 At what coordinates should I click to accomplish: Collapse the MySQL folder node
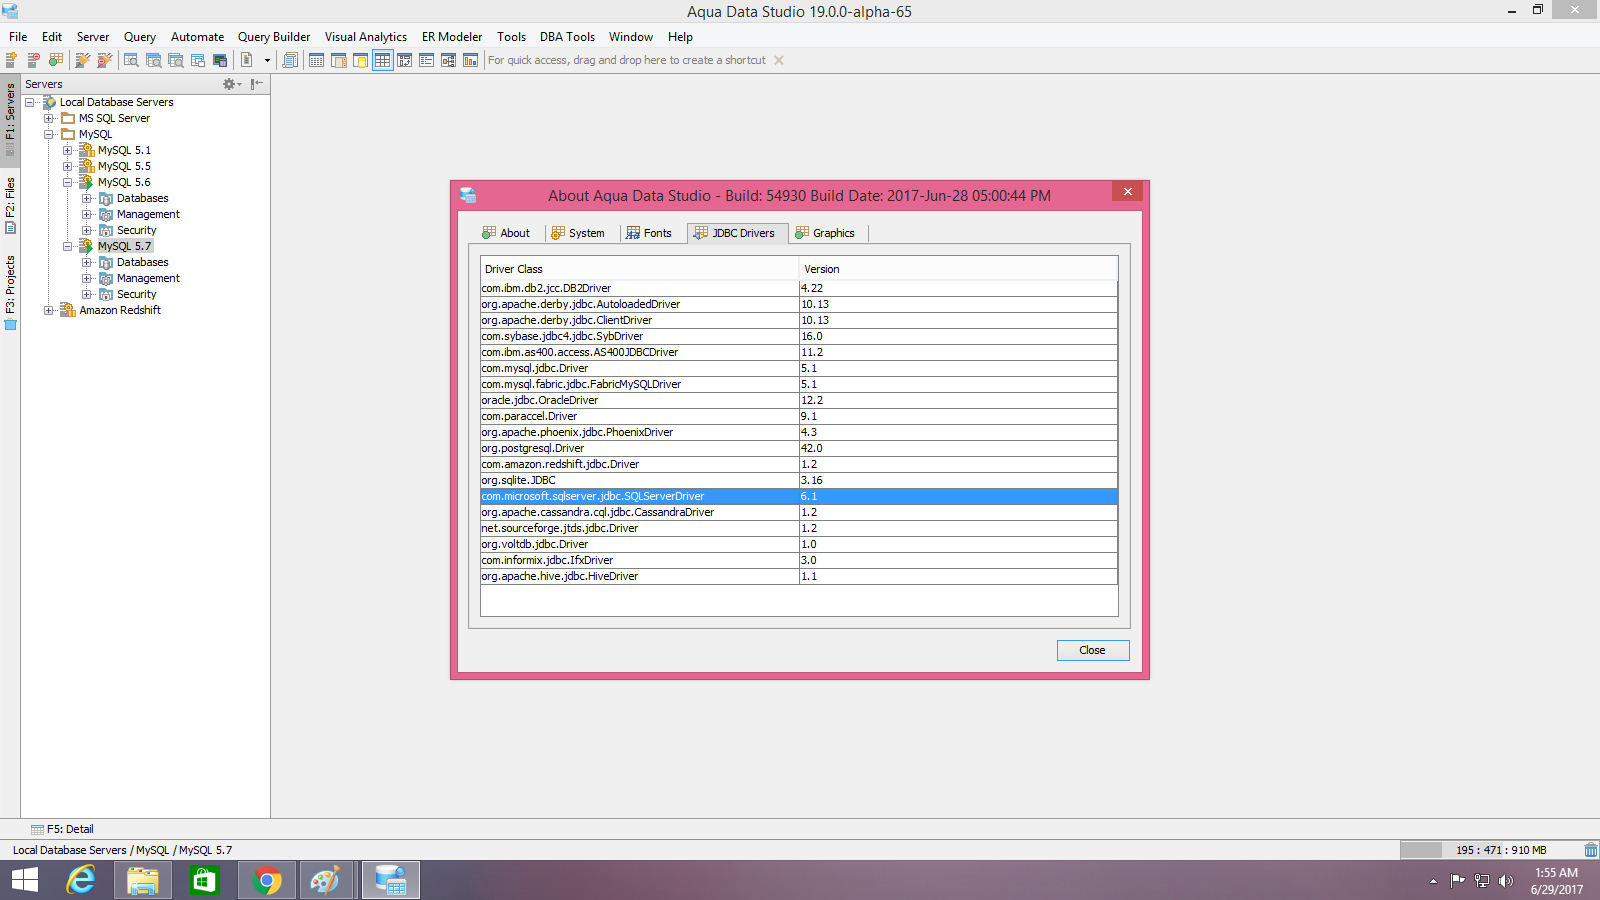[x=48, y=134]
